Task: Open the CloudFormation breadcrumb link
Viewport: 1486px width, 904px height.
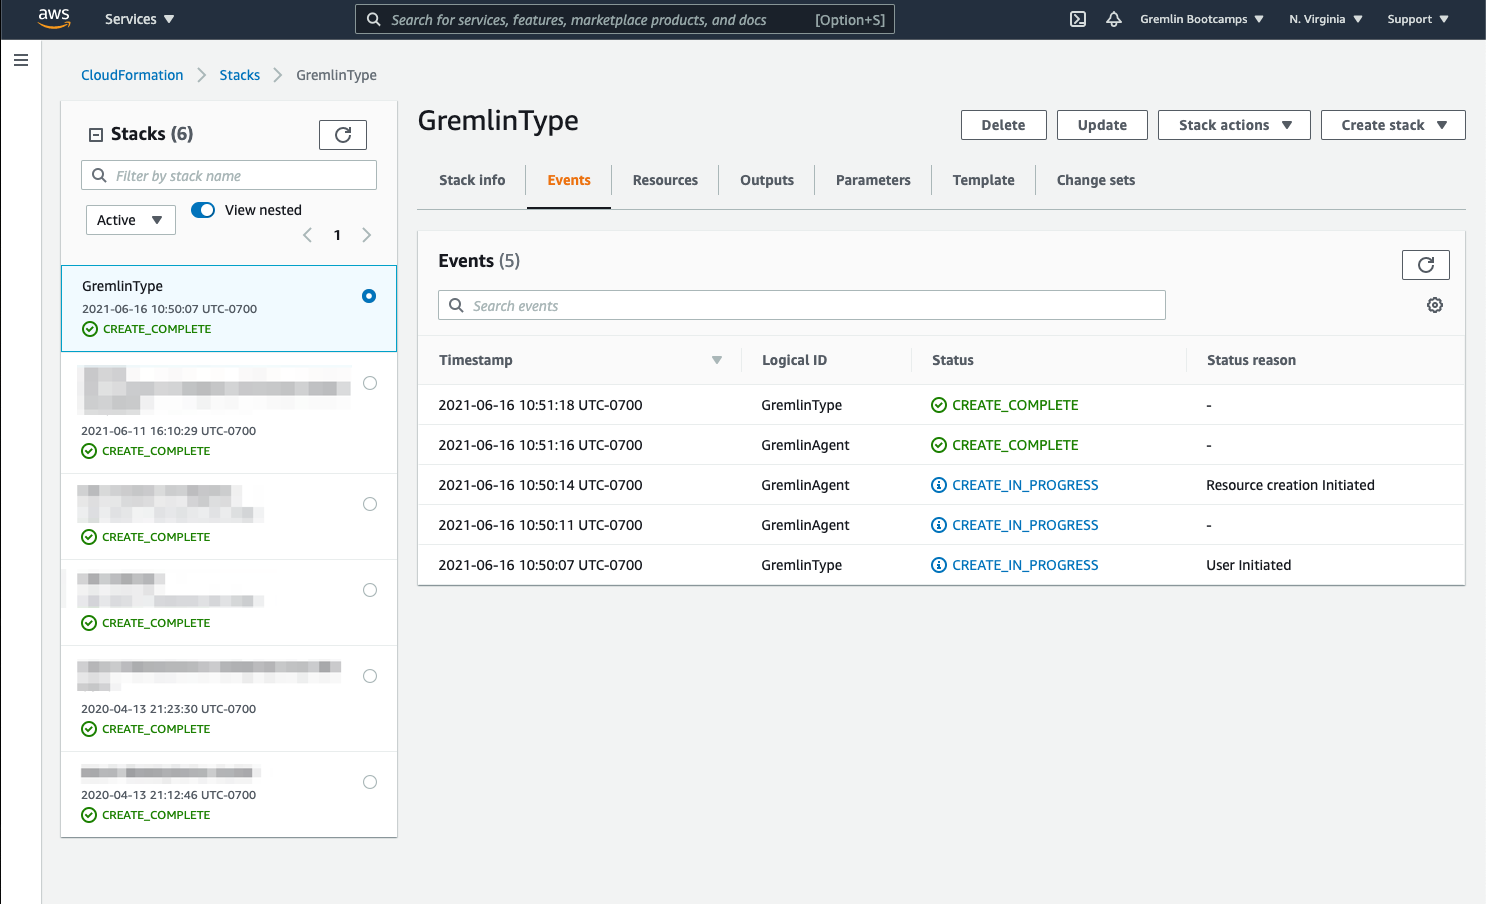Action: pos(132,75)
